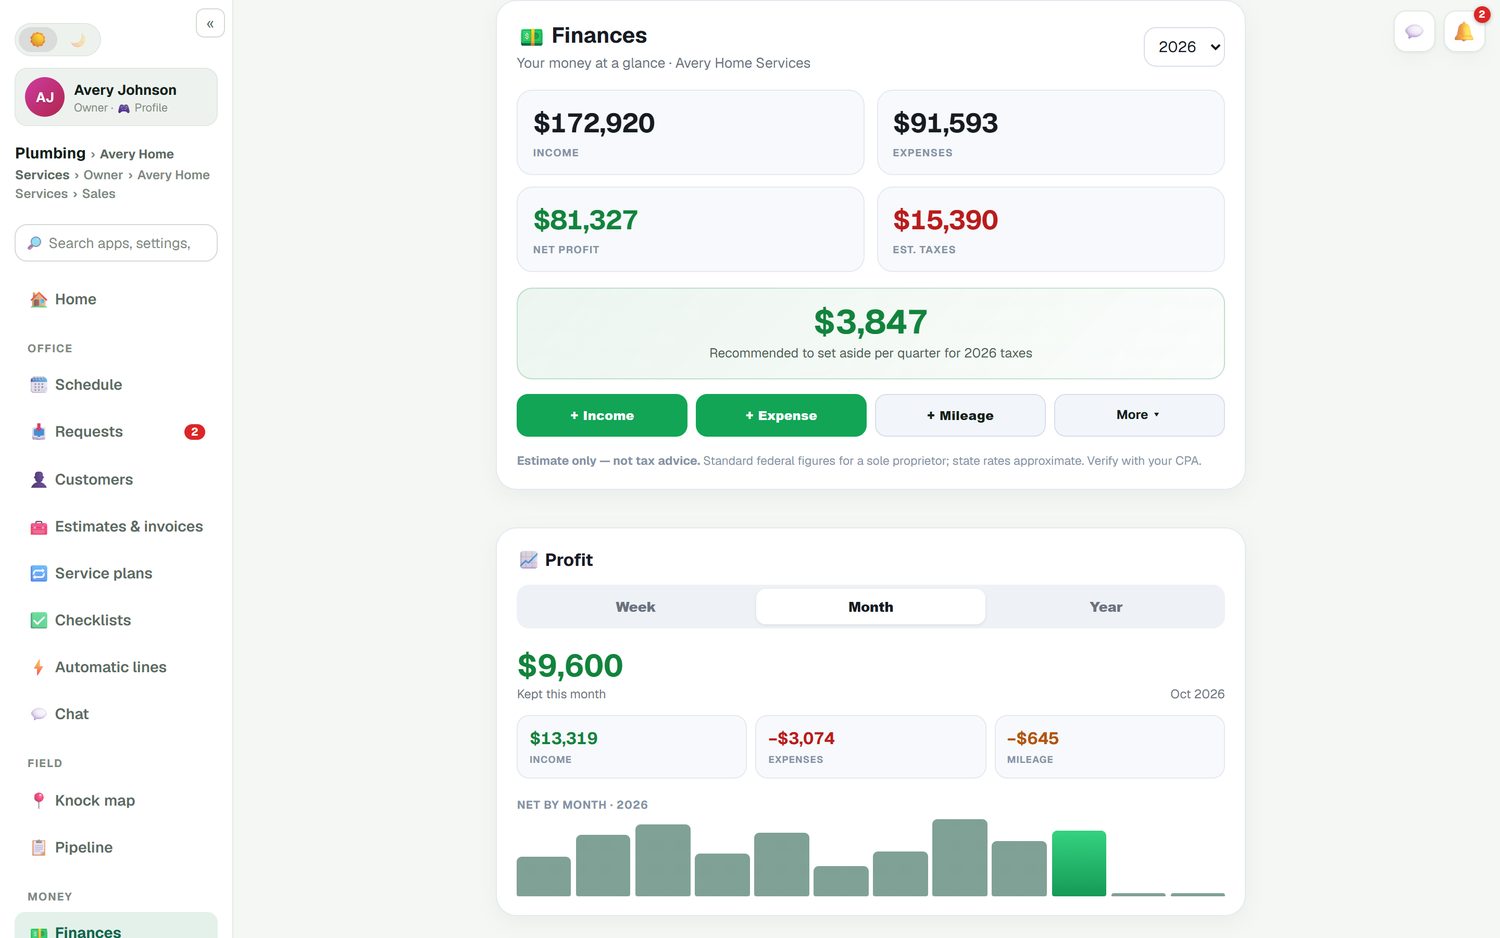Focus the Search apps, settings field
The width and height of the screenshot is (1500, 938).
pos(116,243)
